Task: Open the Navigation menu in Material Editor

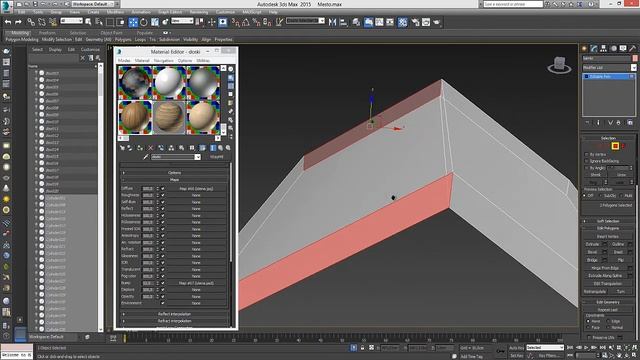Action: tap(163, 60)
